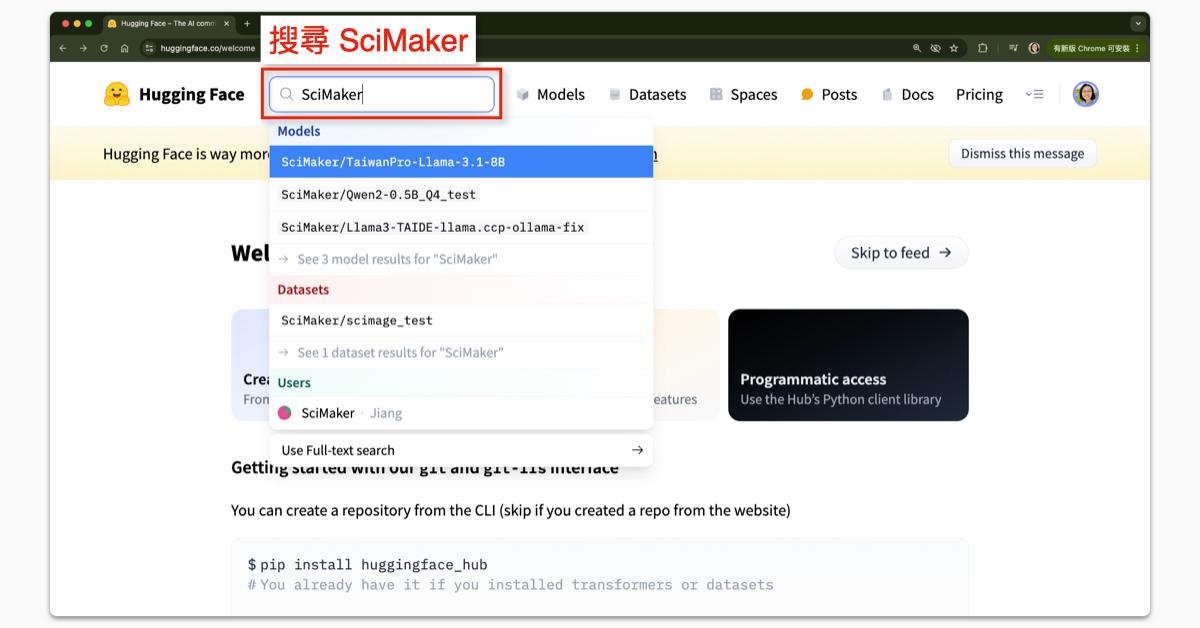
Task: Click the browser home icon
Action: (x=124, y=48)
